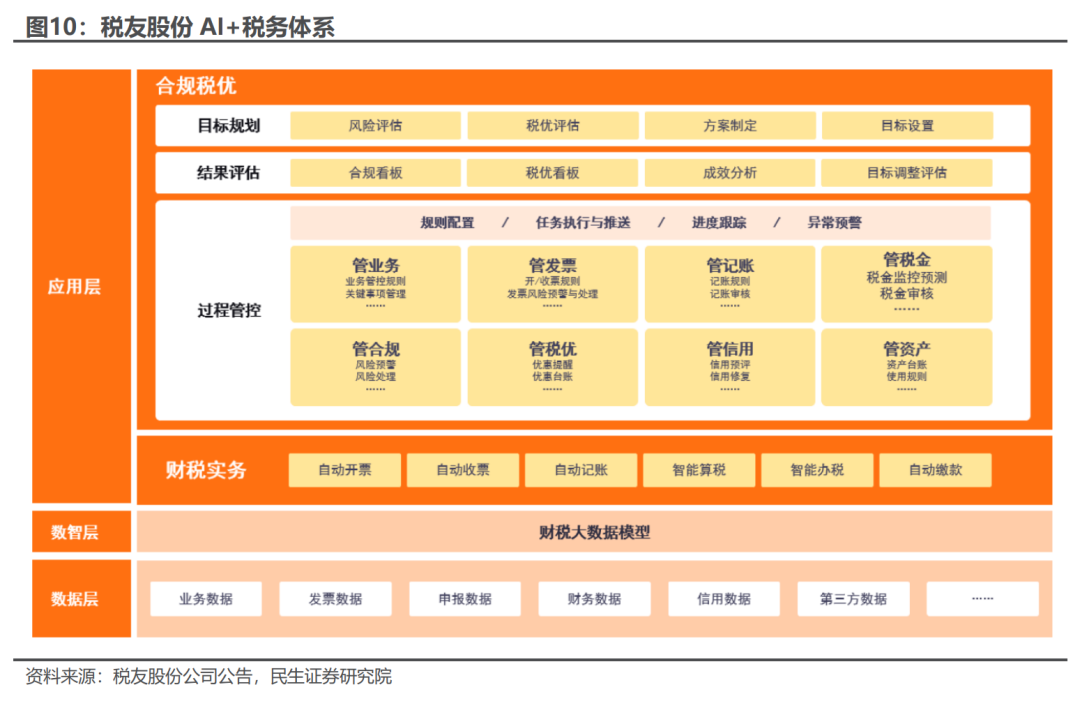Select the 信用数据 box

point(724,598)
